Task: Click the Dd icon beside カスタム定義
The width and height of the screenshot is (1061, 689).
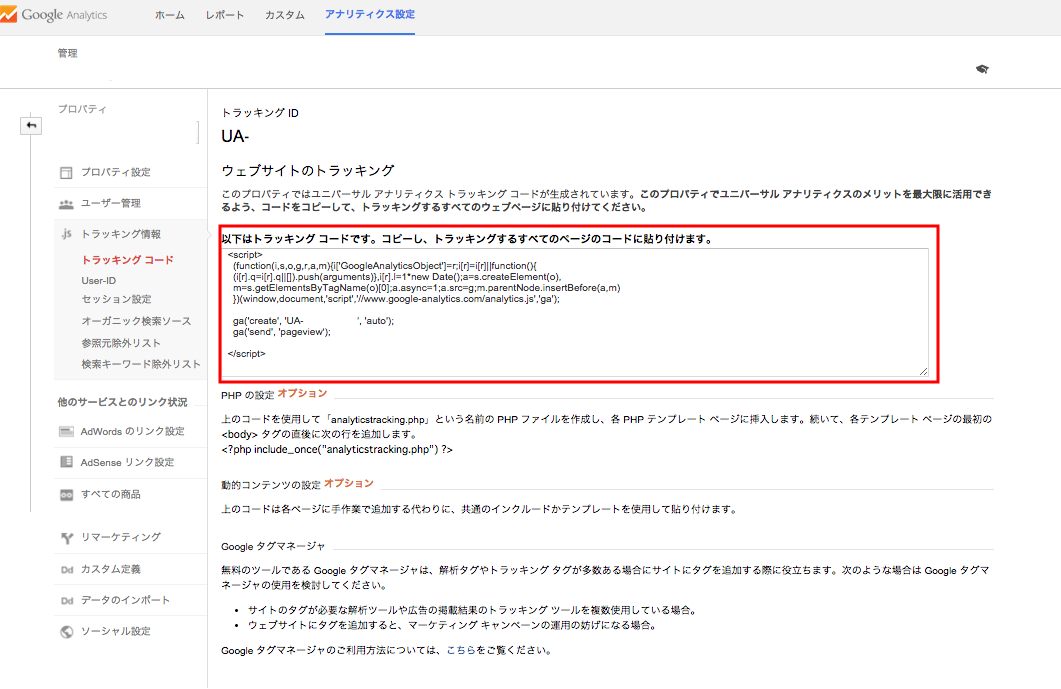Action: pos(66,570)
